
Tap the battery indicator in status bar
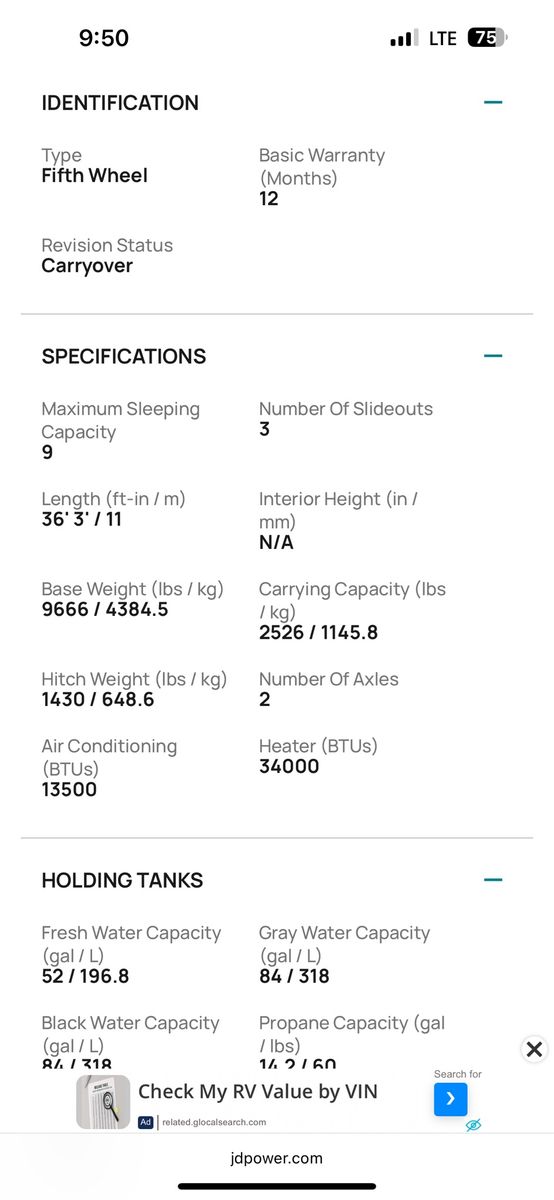[489, 38]
